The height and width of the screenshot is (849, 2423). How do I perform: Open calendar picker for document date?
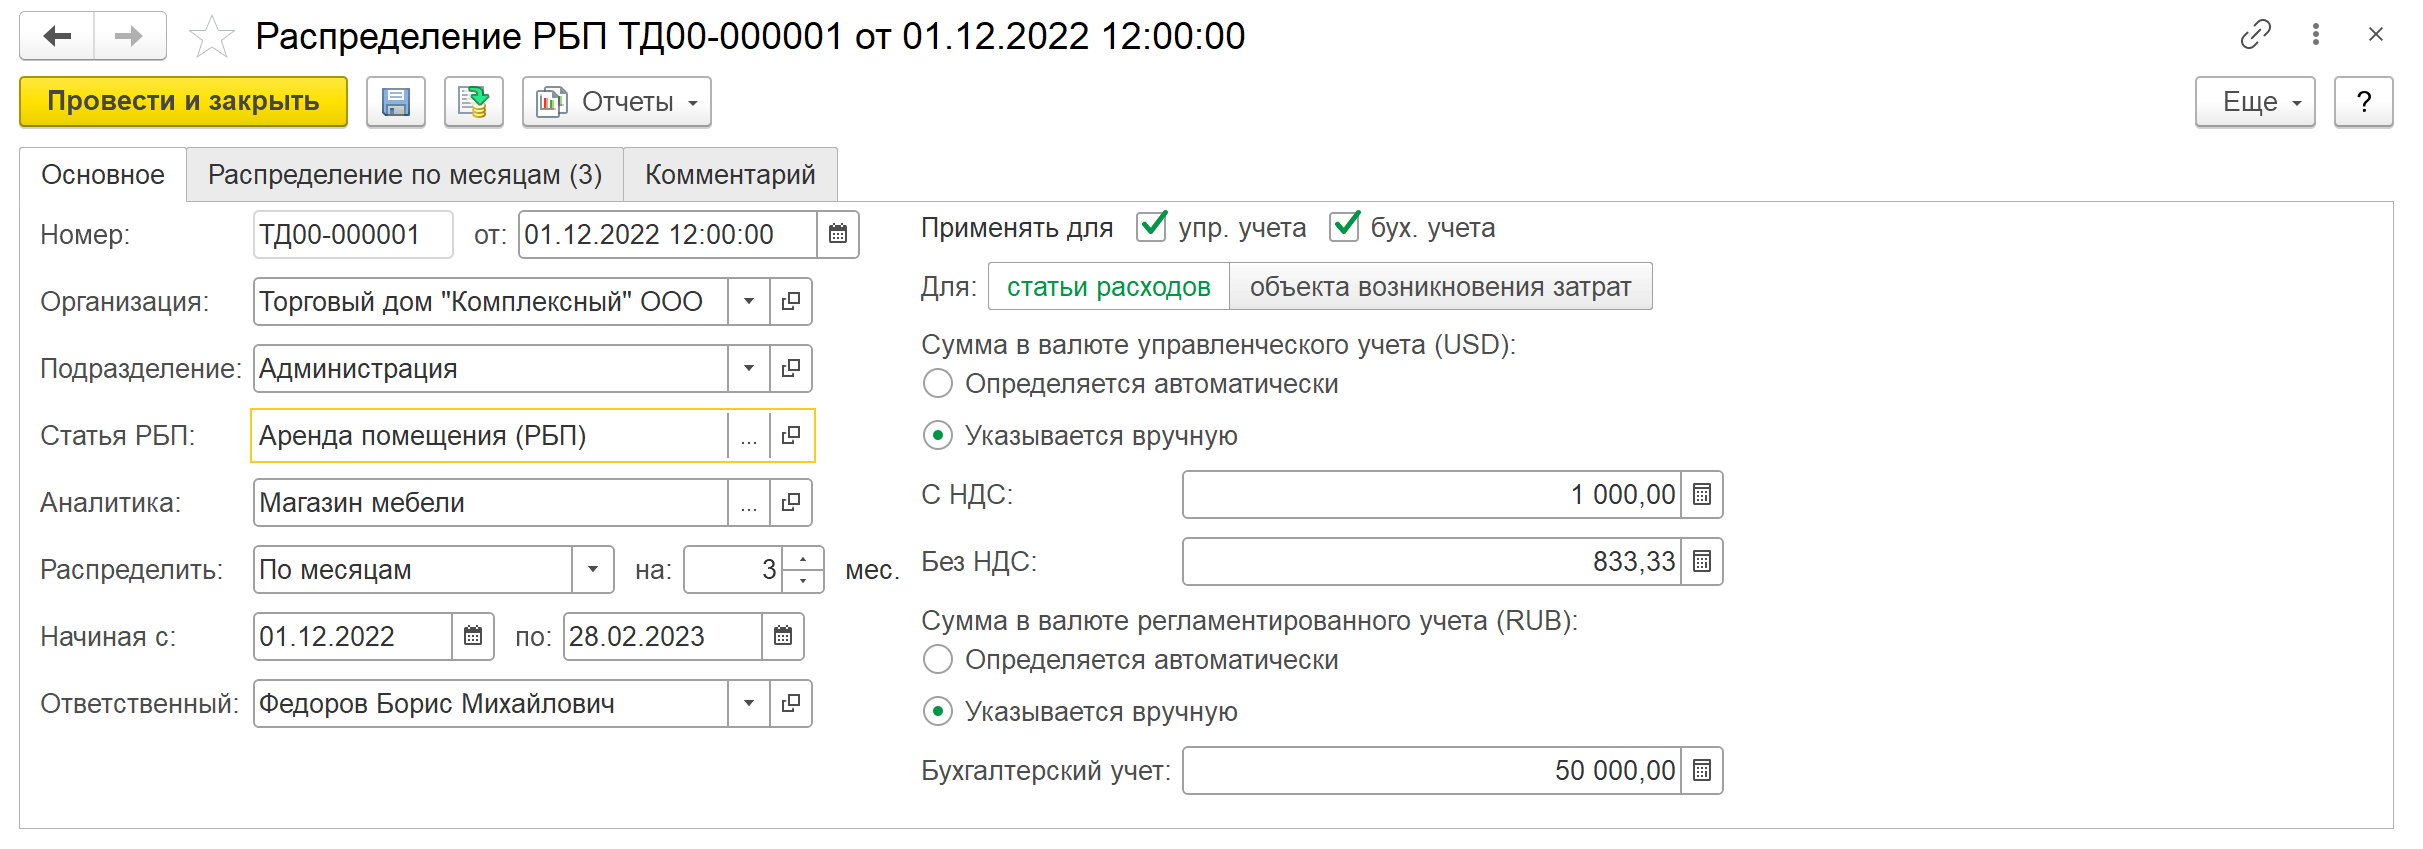tap(838, 235)
